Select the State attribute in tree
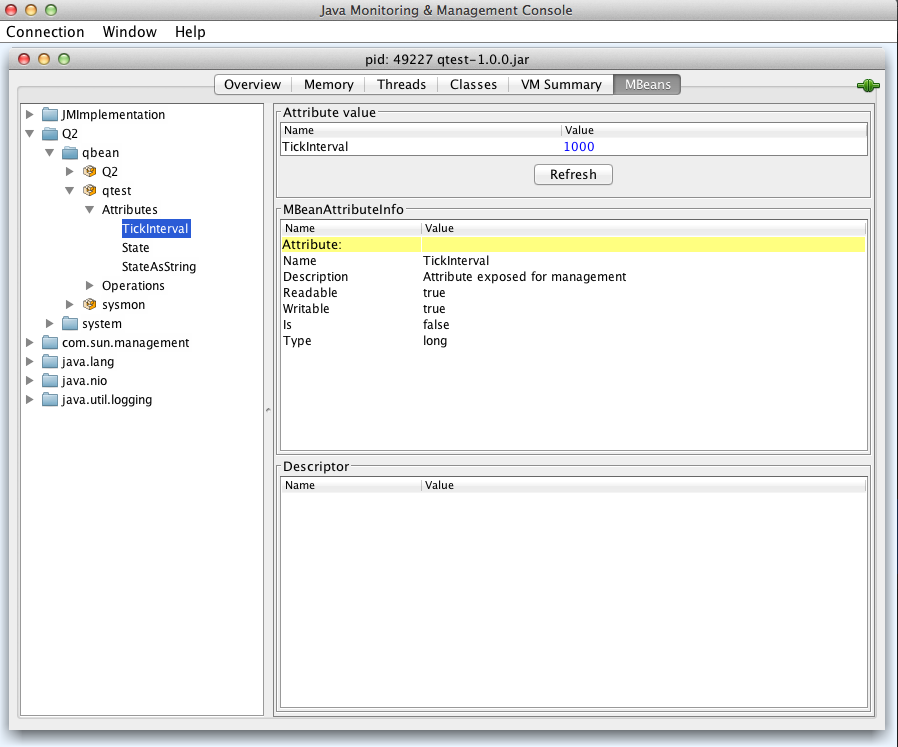Image resolution: width=898 pixels, height=747 pixels. [136, 248]
